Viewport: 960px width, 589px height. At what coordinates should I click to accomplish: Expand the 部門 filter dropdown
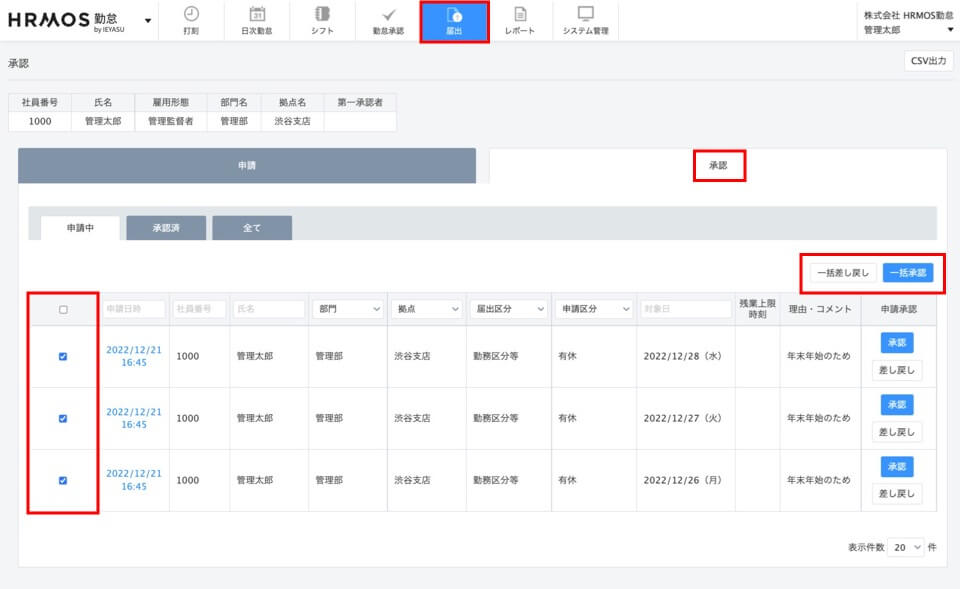tap(348, 310)
